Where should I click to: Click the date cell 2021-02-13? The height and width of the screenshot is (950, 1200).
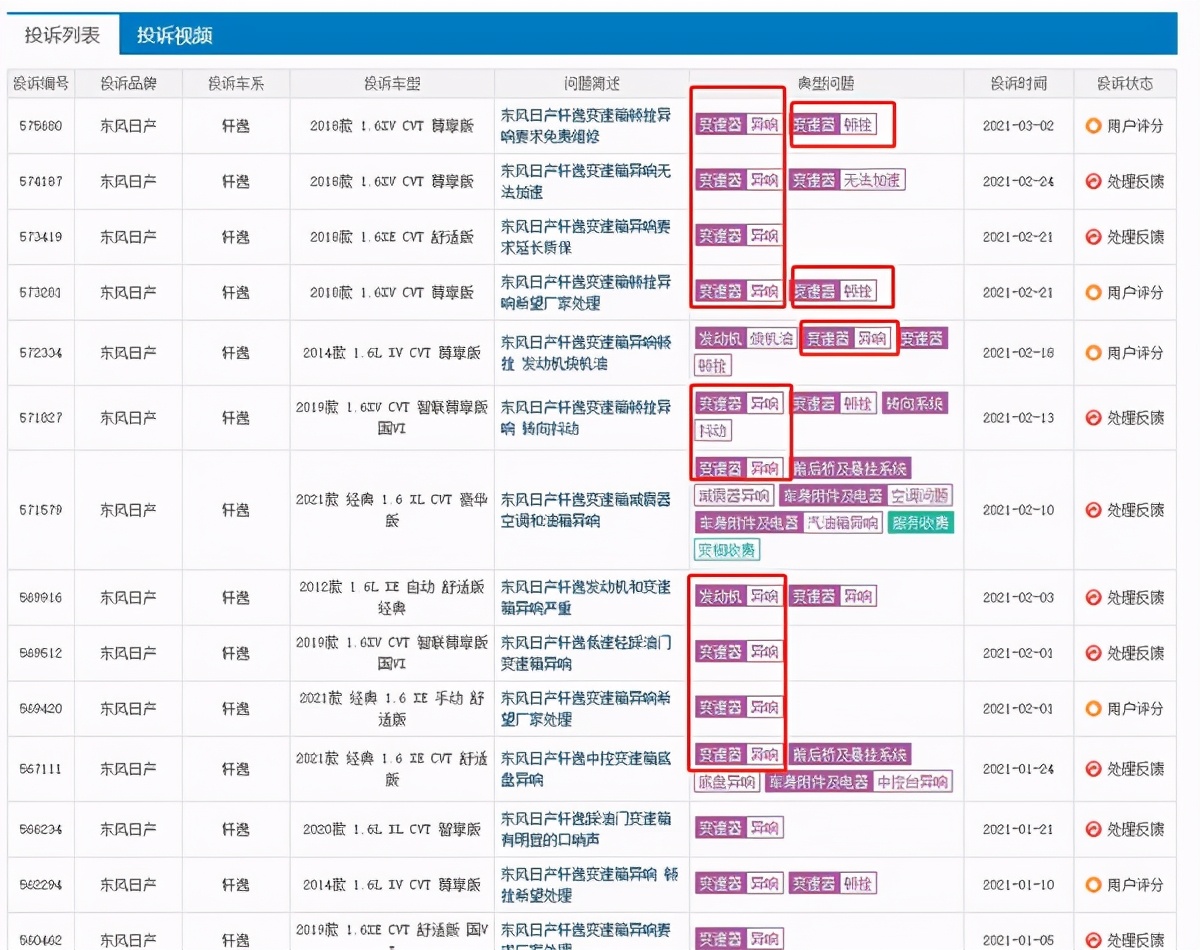[1018, 417]
